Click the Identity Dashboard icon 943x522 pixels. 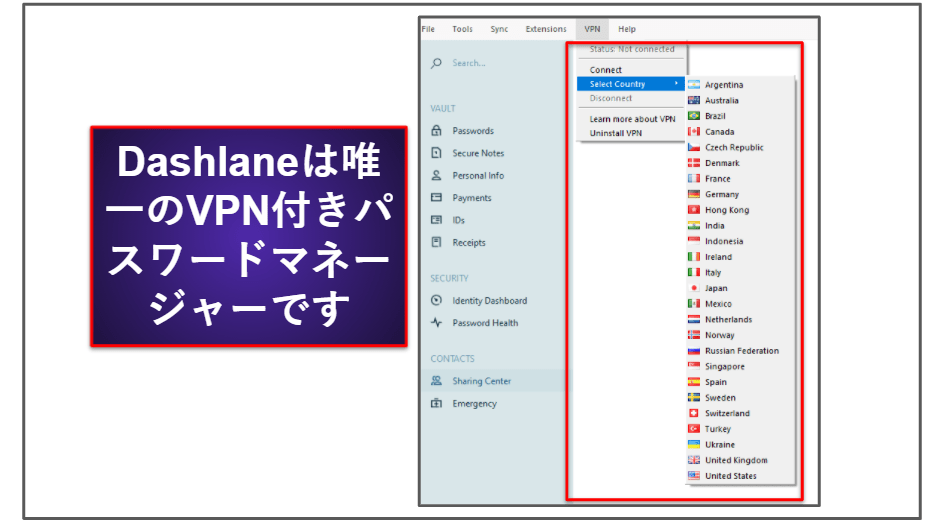click(x=437, y=300)
